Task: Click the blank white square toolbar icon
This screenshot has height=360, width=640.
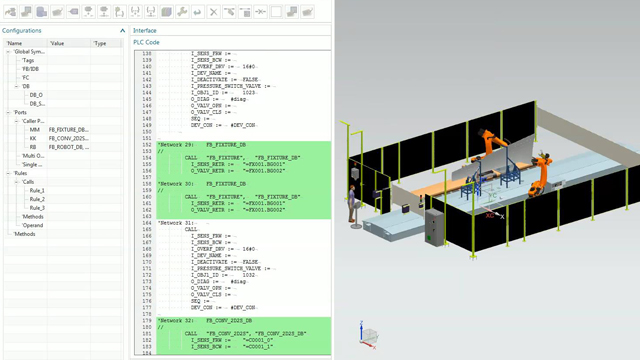Action: coord(276,12)
